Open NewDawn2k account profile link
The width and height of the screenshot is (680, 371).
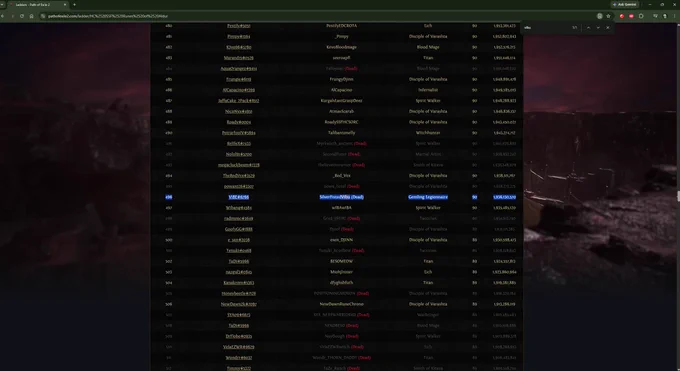239,304
